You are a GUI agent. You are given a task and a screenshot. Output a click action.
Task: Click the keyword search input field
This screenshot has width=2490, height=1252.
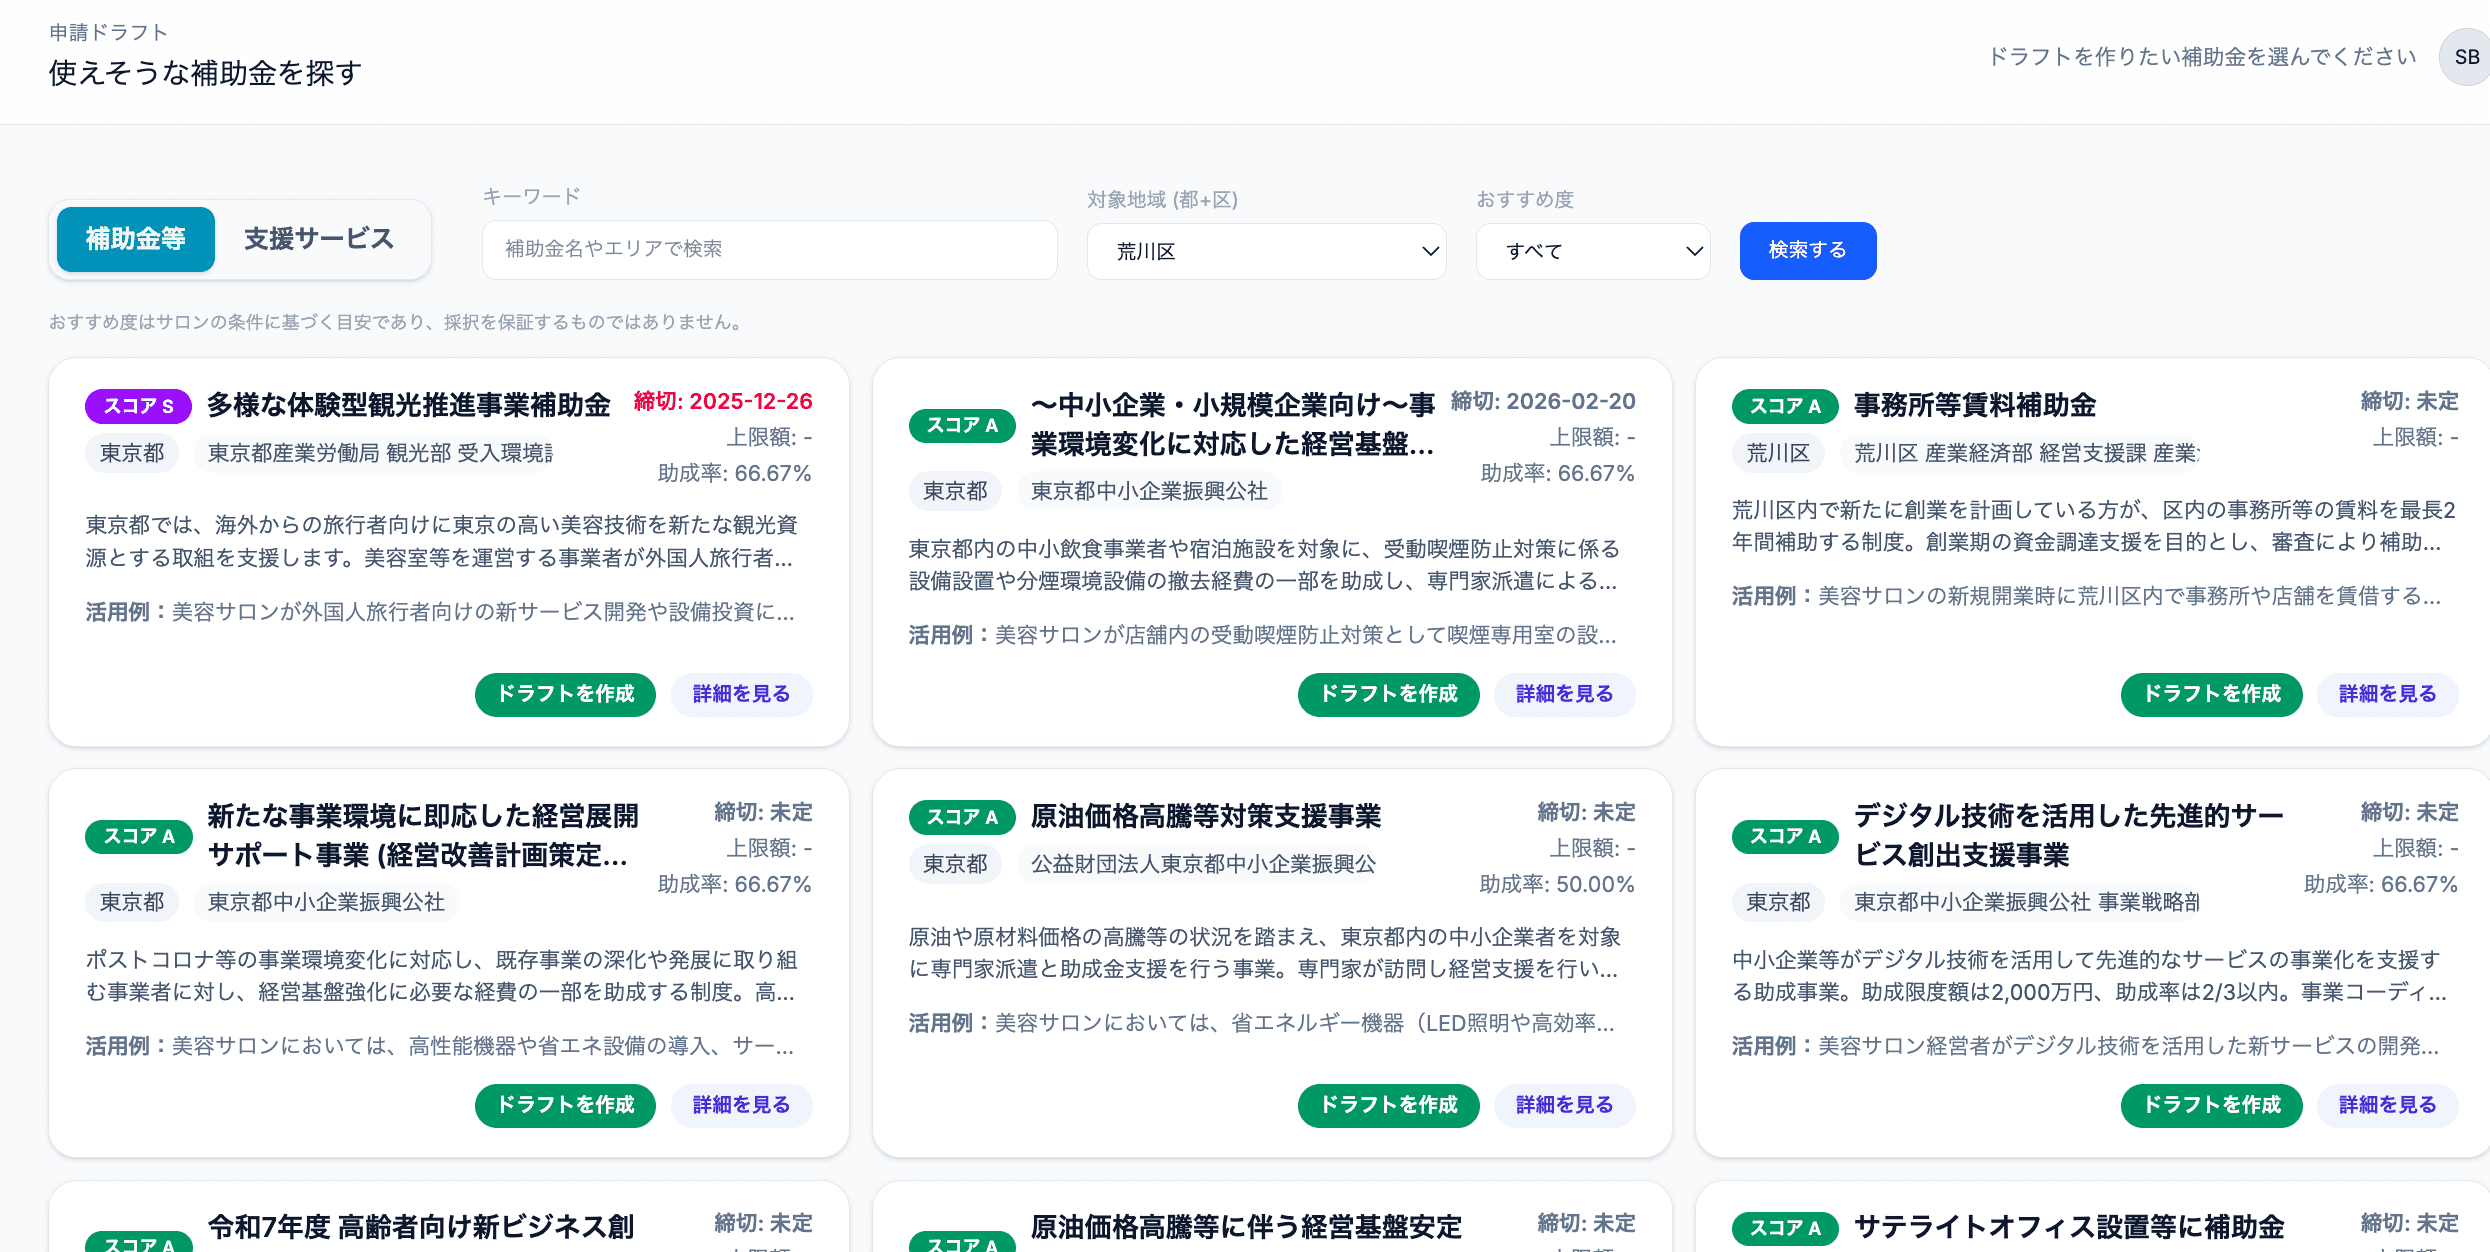769,249
